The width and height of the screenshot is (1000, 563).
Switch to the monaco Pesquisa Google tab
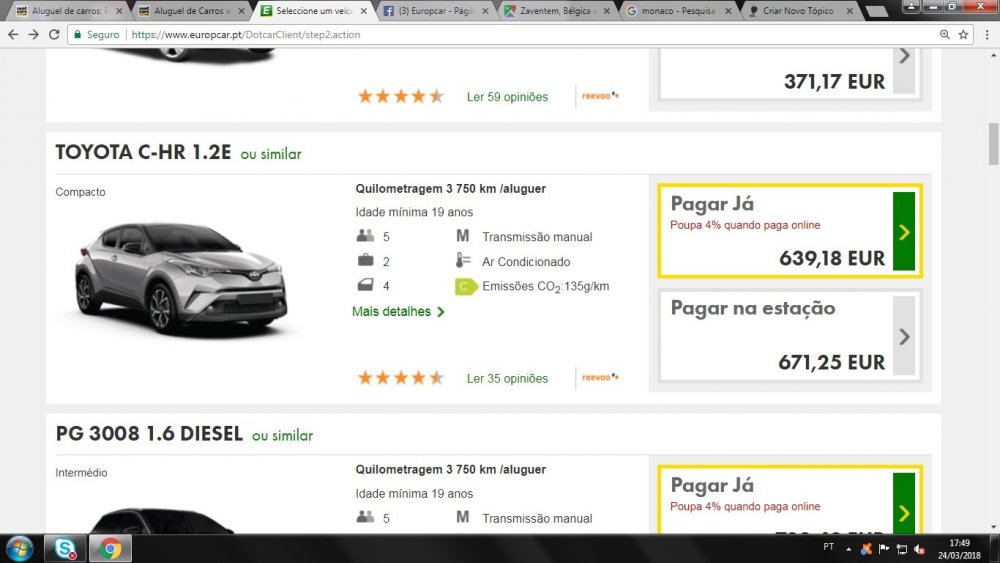click(x=676, y=11)
